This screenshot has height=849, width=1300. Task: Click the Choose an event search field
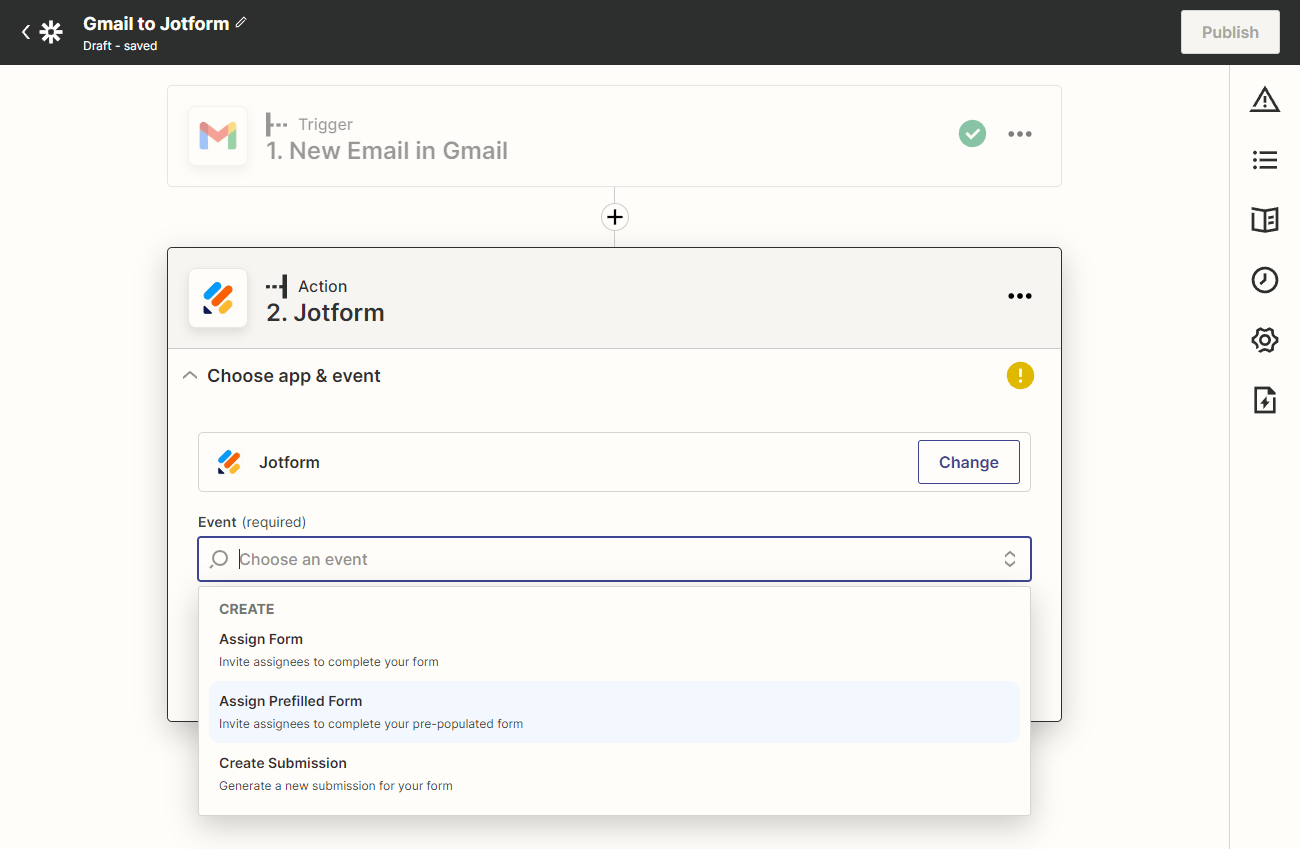pyautogui.click(x=610, y=559)
